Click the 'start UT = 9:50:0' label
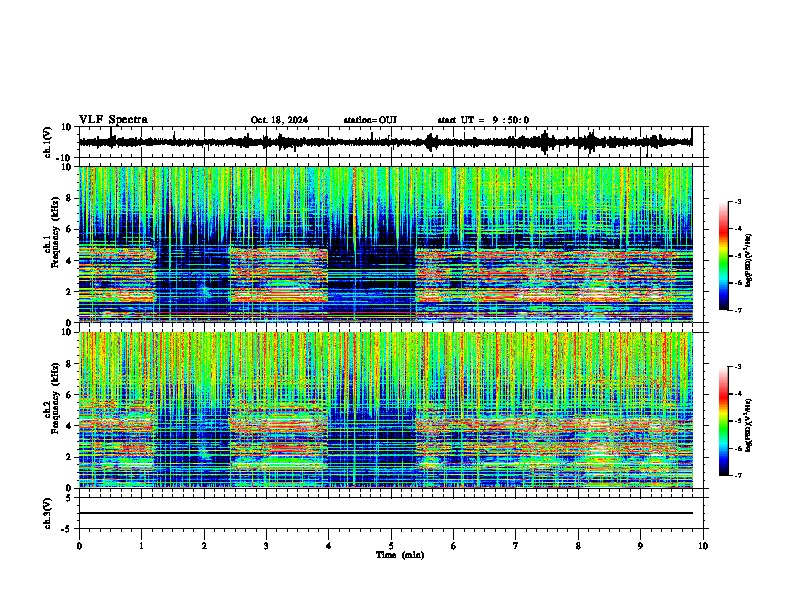 click(483, 120)
